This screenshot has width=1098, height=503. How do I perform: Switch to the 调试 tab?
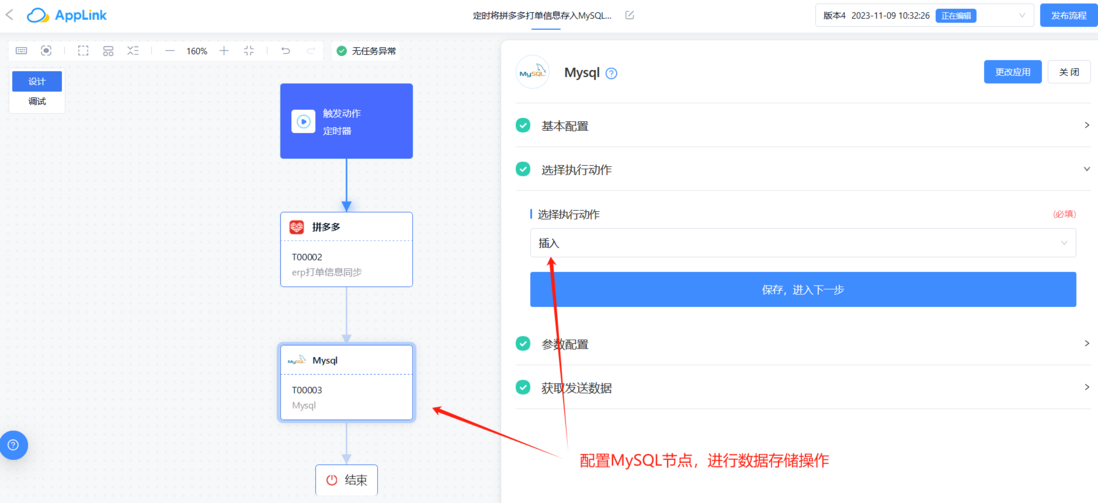click(37, 102)
